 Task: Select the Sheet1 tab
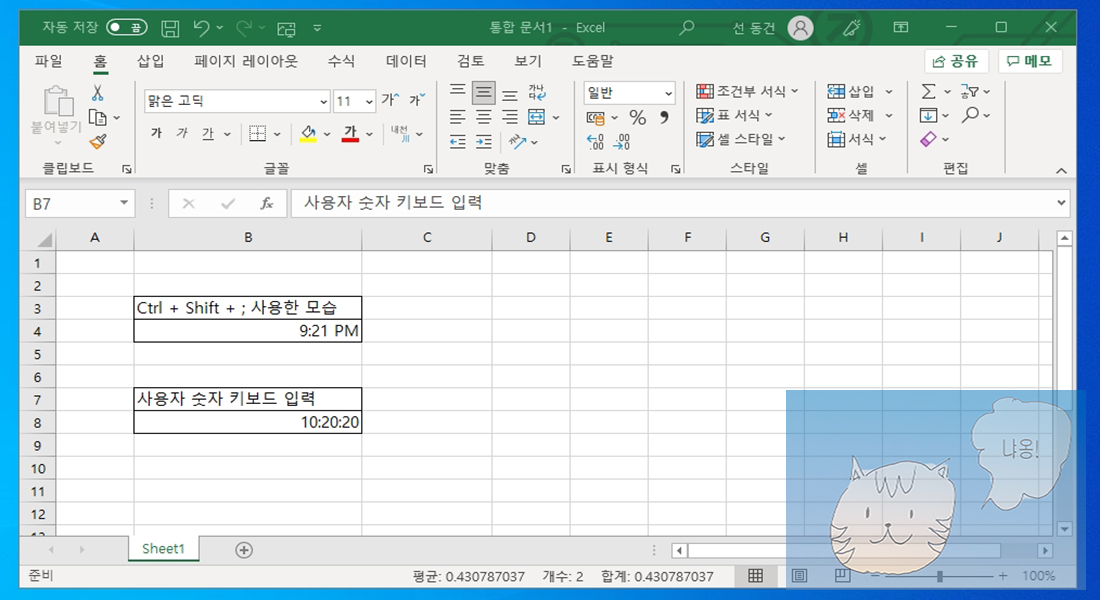coord(163,549)
